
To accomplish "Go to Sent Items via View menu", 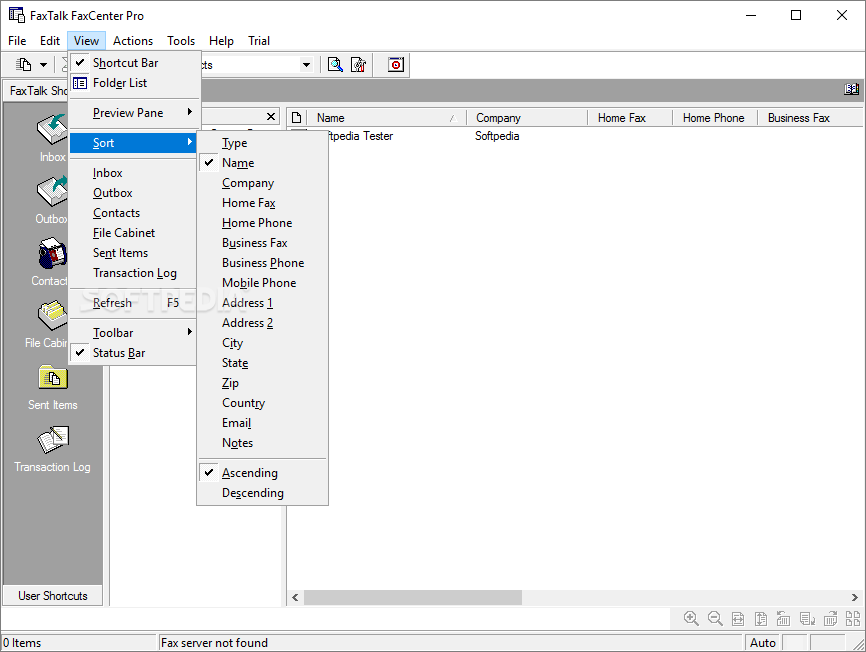I will (x=133, y=253).
